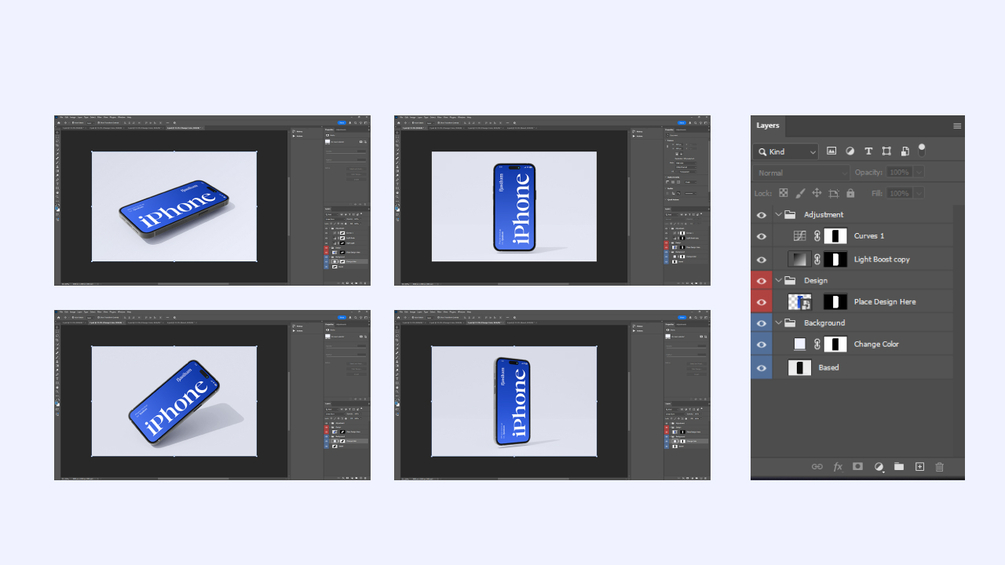The height and width of the screenshot is (565, 1005).
Task: Click the link layers icon
Action: pos(817,467)
